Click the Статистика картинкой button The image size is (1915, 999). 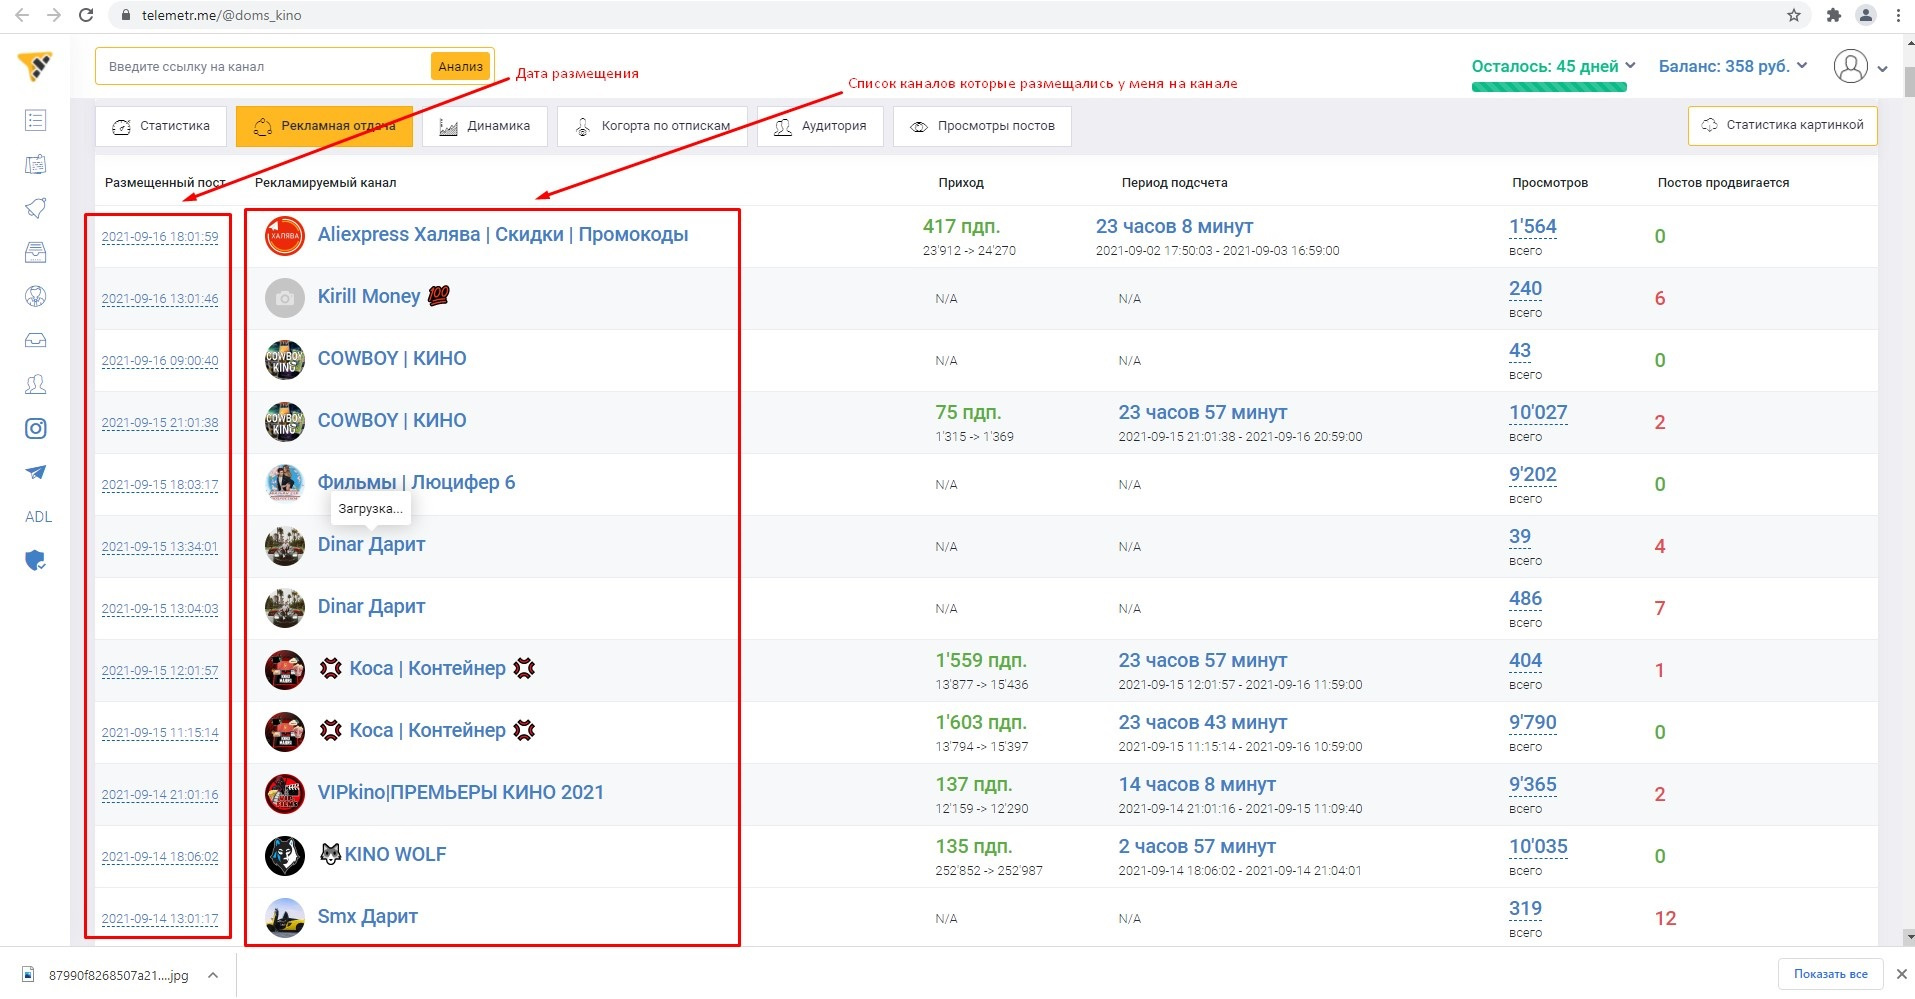click(x=1782, y=126)
